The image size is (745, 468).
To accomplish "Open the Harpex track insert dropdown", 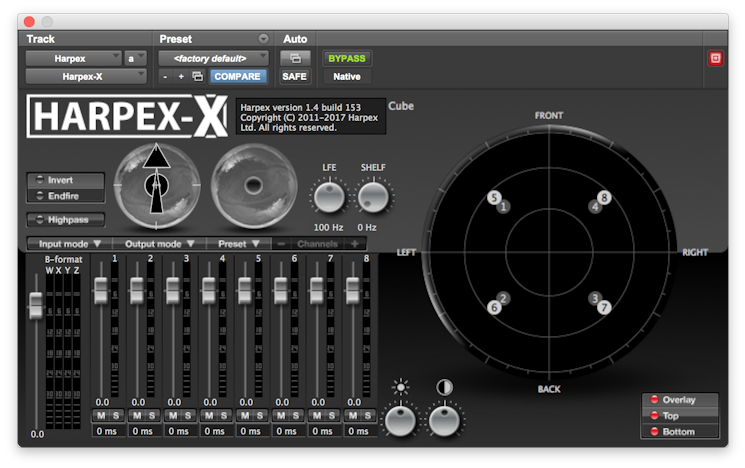I will coord(73,58).
